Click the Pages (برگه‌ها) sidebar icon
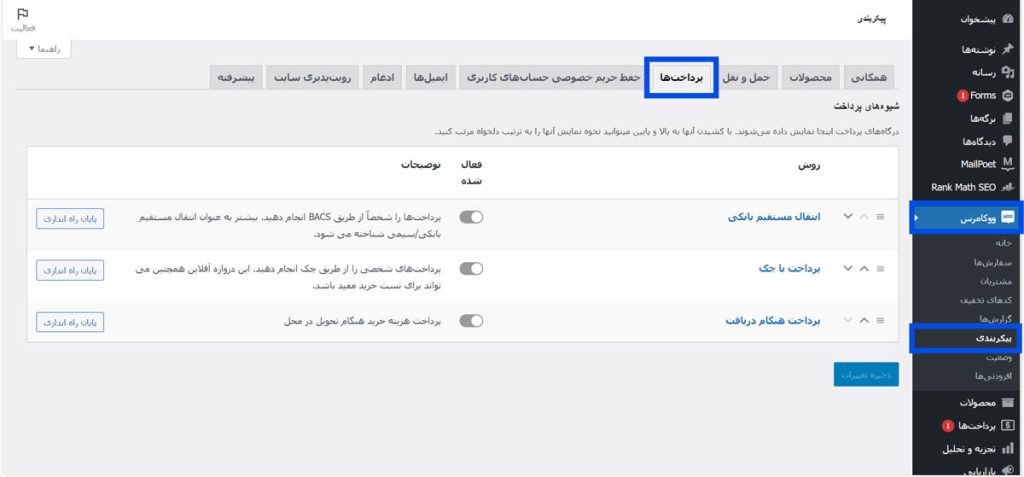 coord(1007,118)
